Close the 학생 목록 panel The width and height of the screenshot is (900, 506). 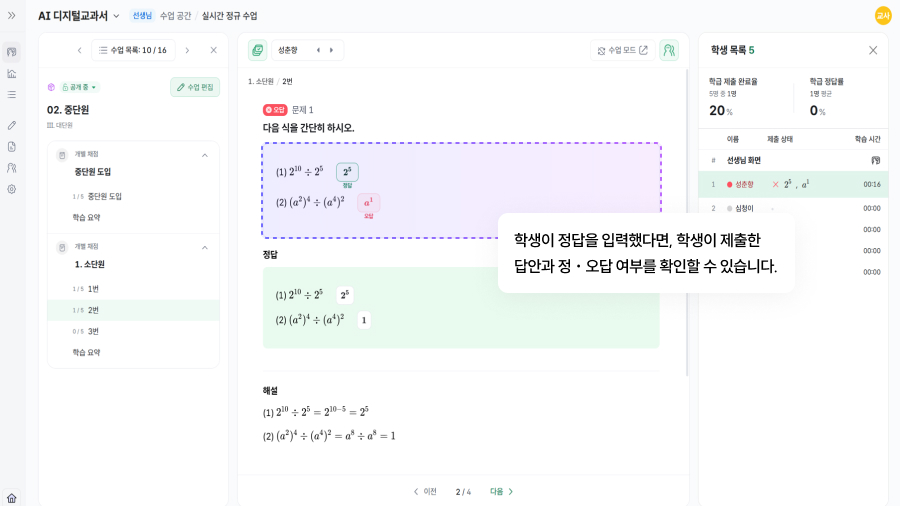point(873,50)
